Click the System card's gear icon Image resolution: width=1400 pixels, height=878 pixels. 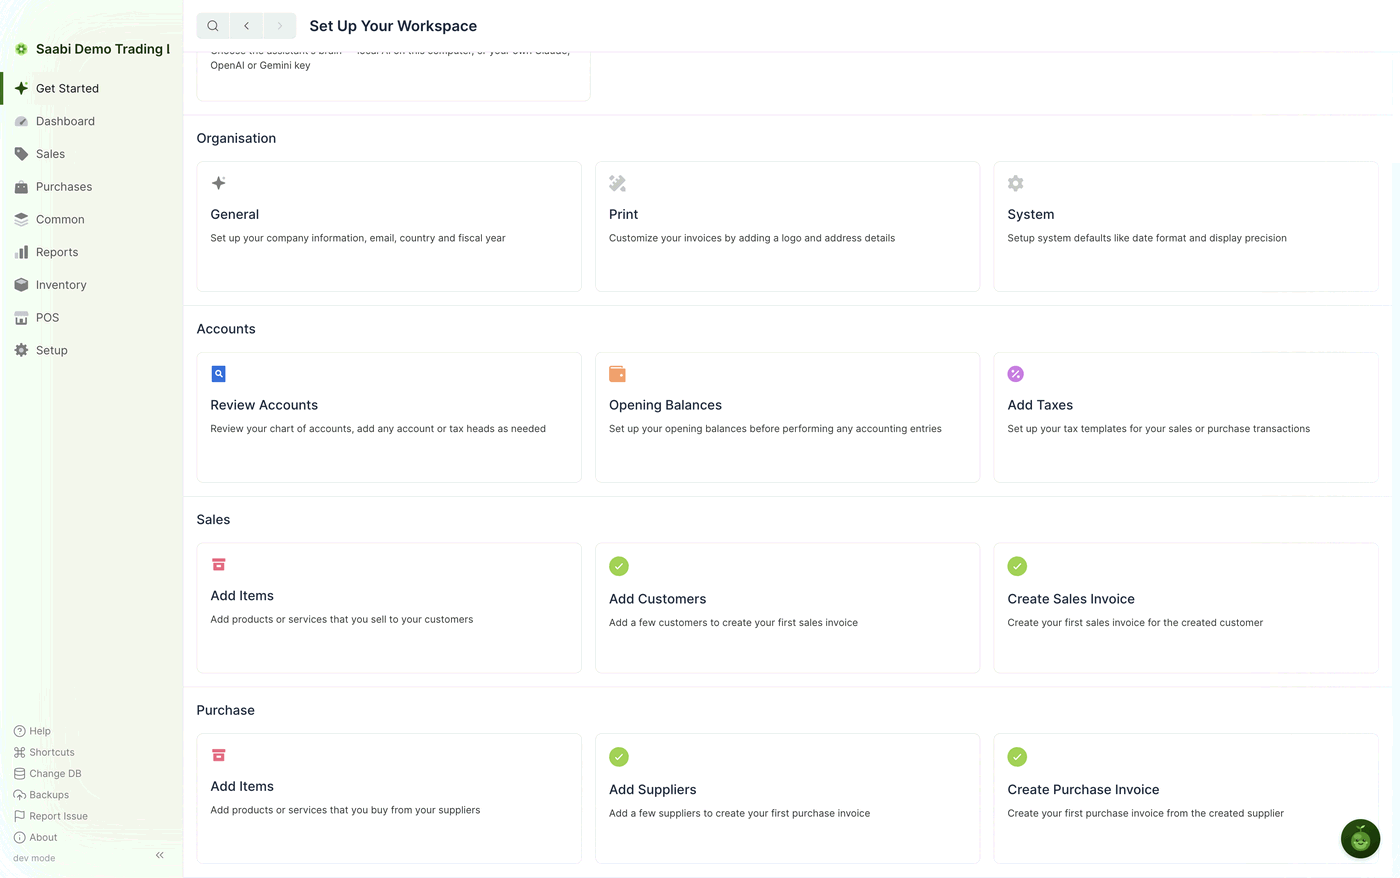[x=1015, y=183]
